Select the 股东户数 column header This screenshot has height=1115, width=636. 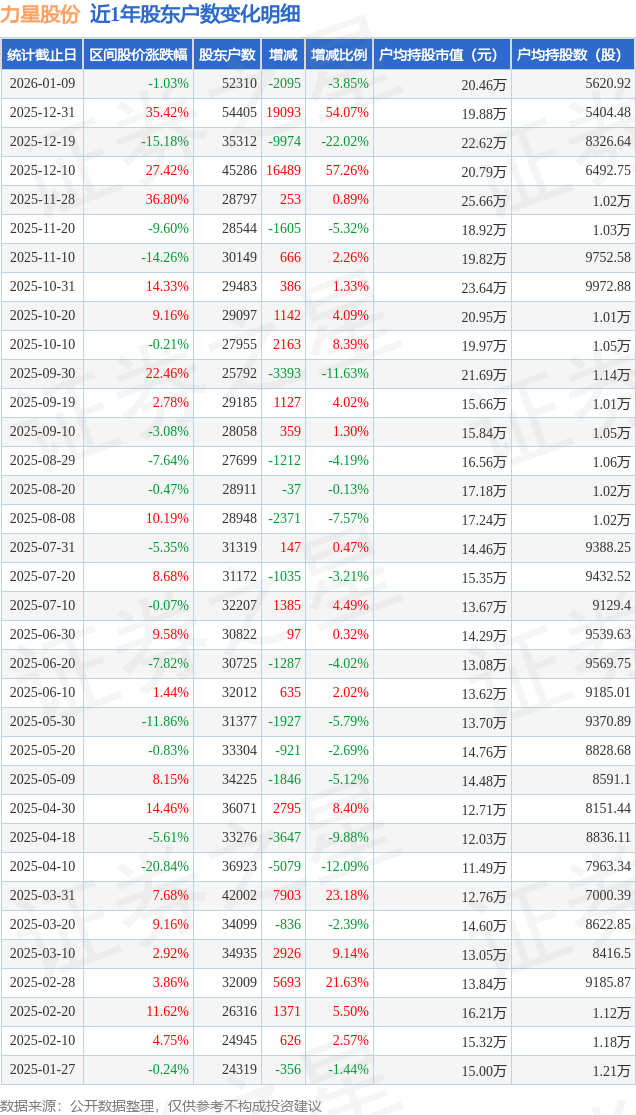(227, 55)
